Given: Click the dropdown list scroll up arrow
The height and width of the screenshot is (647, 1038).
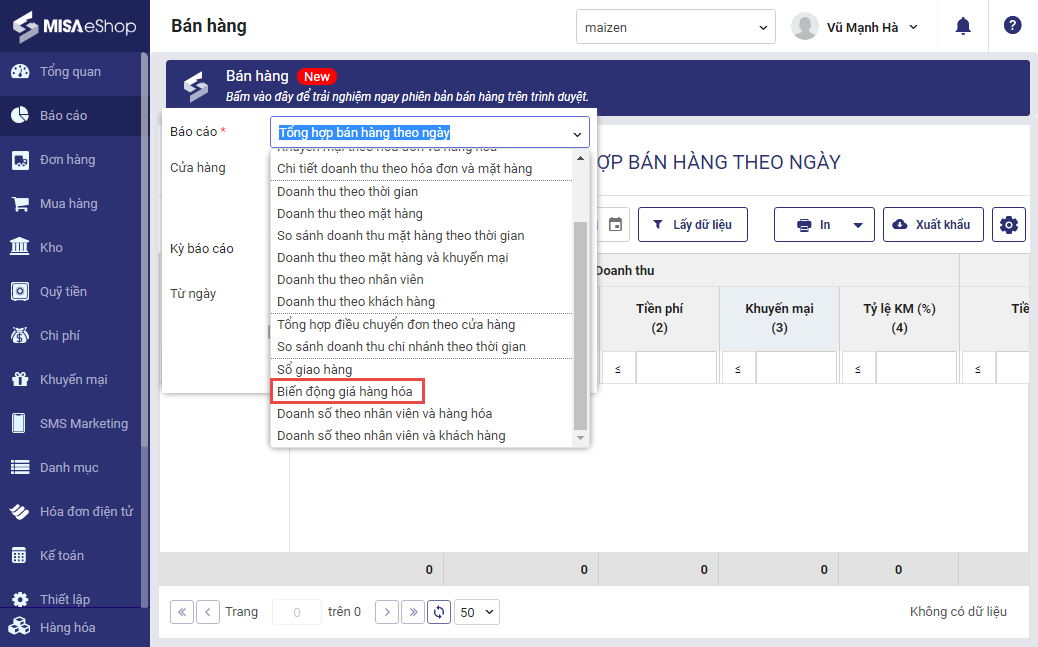Looking at the screenshot, I should coord(581,158).
